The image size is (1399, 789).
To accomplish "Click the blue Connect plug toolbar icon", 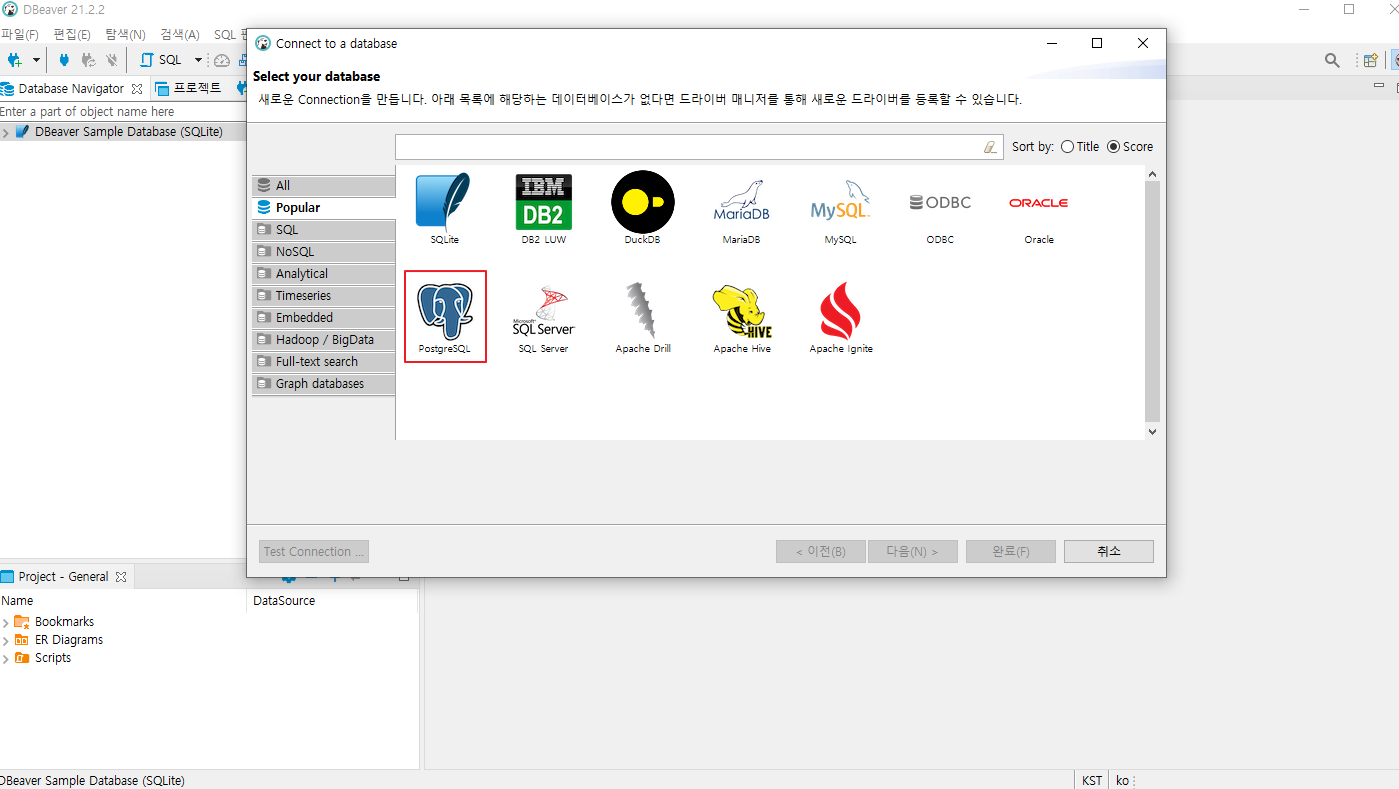I will tap(65, 60).
